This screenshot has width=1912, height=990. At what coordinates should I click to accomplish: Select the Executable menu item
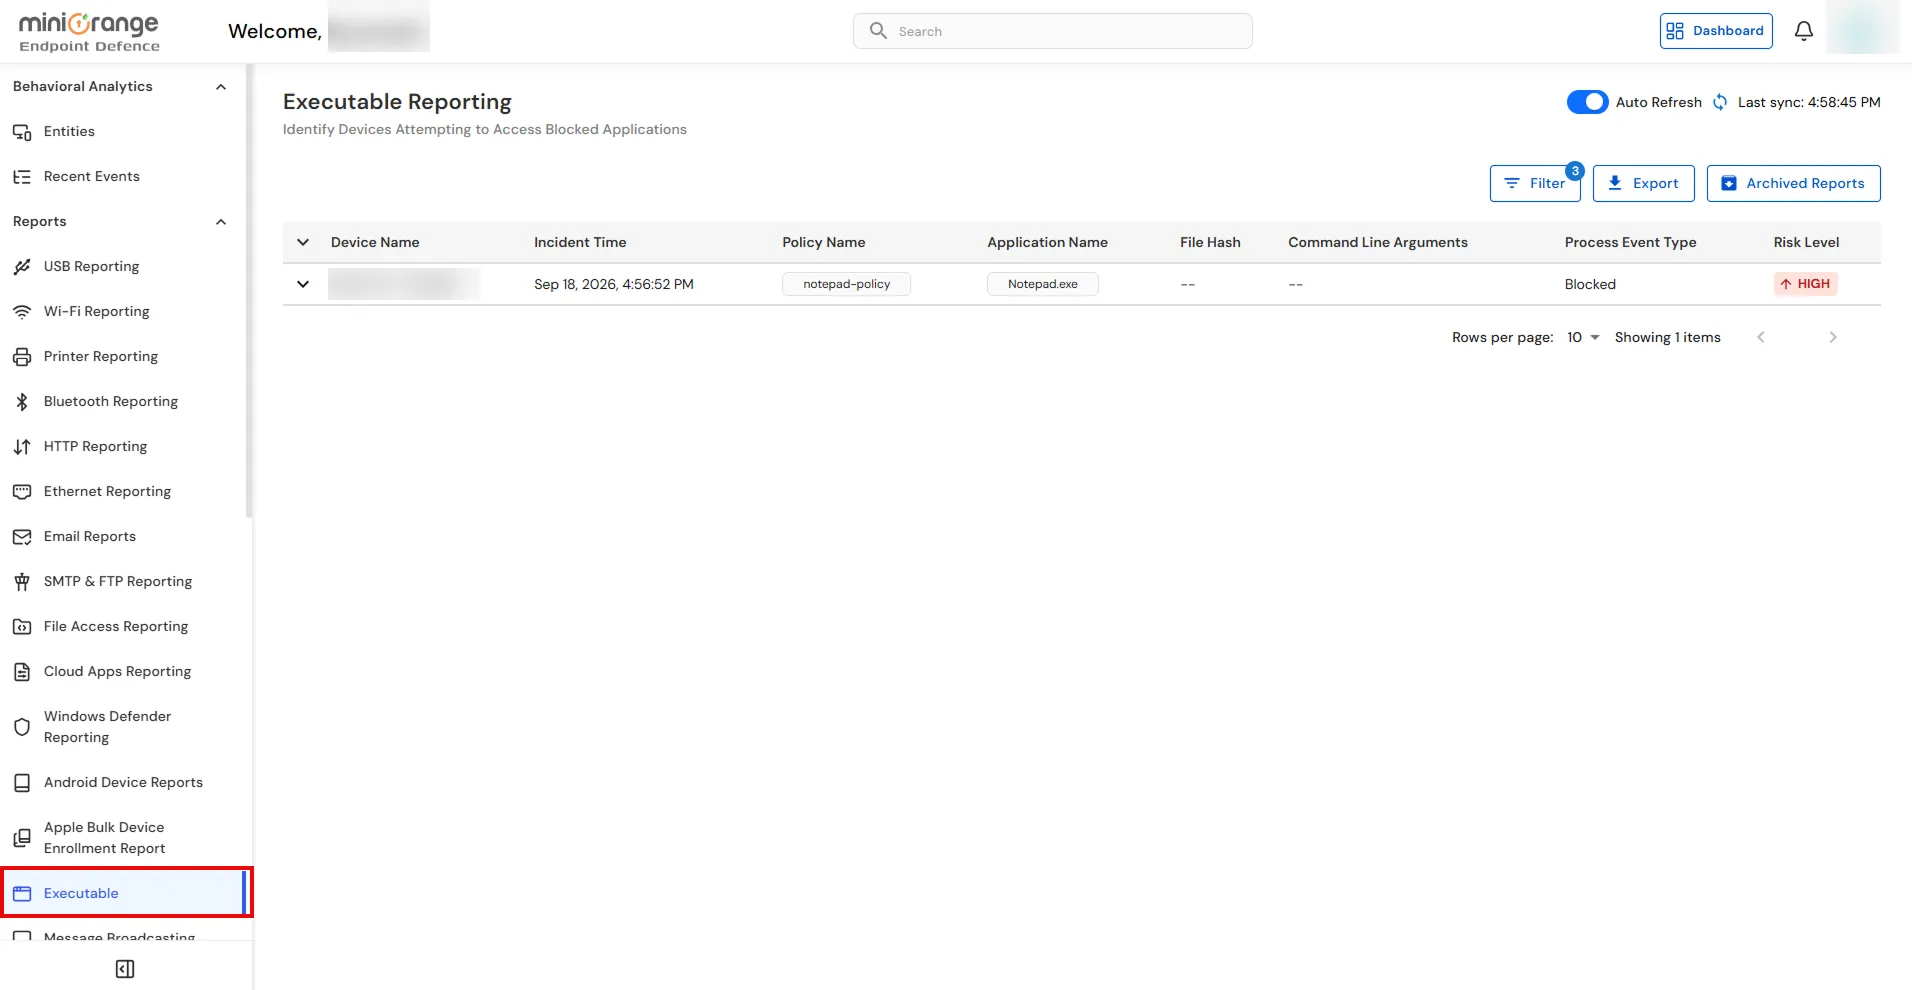[127, 893]
